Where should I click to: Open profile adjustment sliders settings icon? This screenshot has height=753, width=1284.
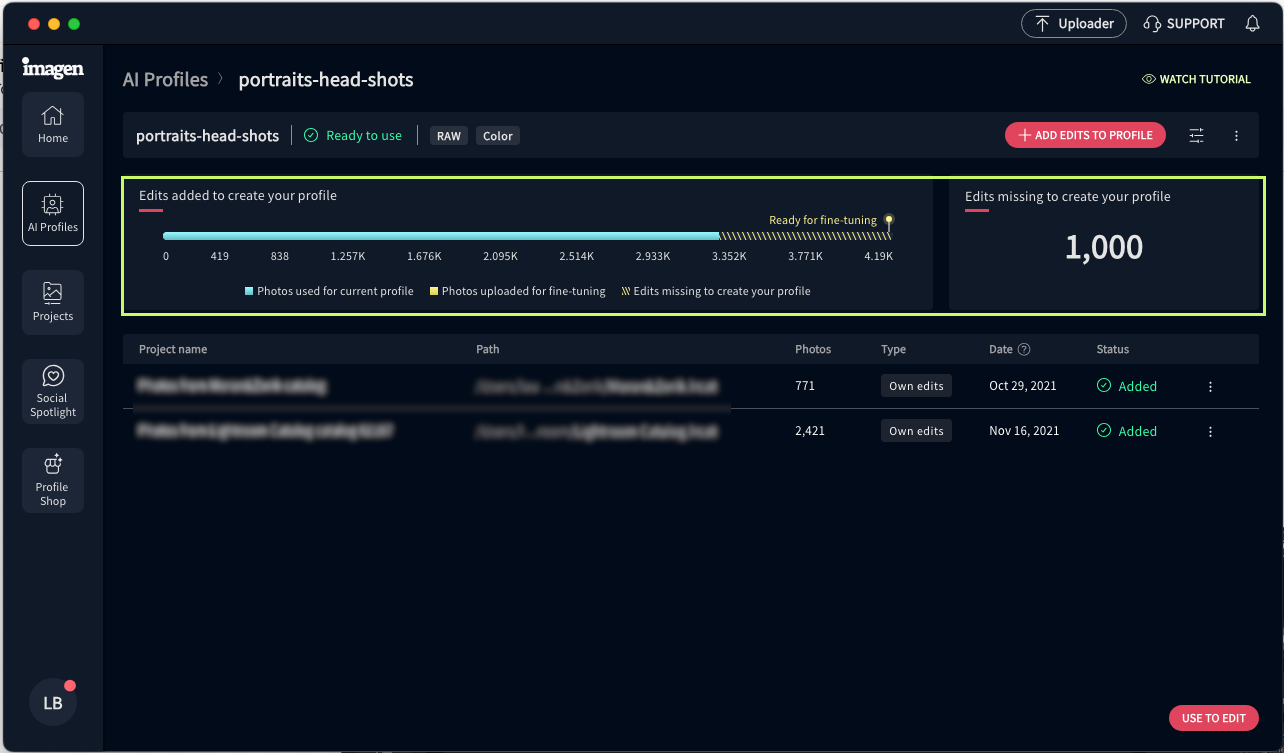coord(1196,136)
